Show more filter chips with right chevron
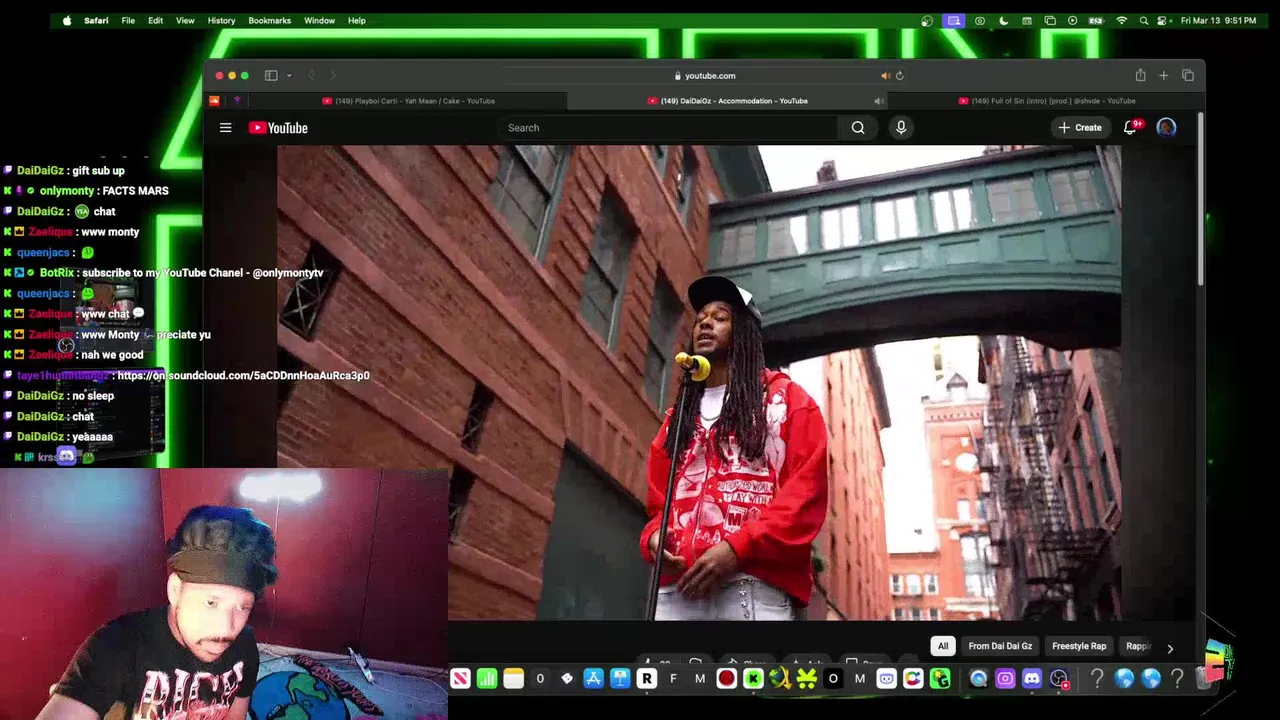This screenshot has height=720, width=1280. [x=1170, y=648]
